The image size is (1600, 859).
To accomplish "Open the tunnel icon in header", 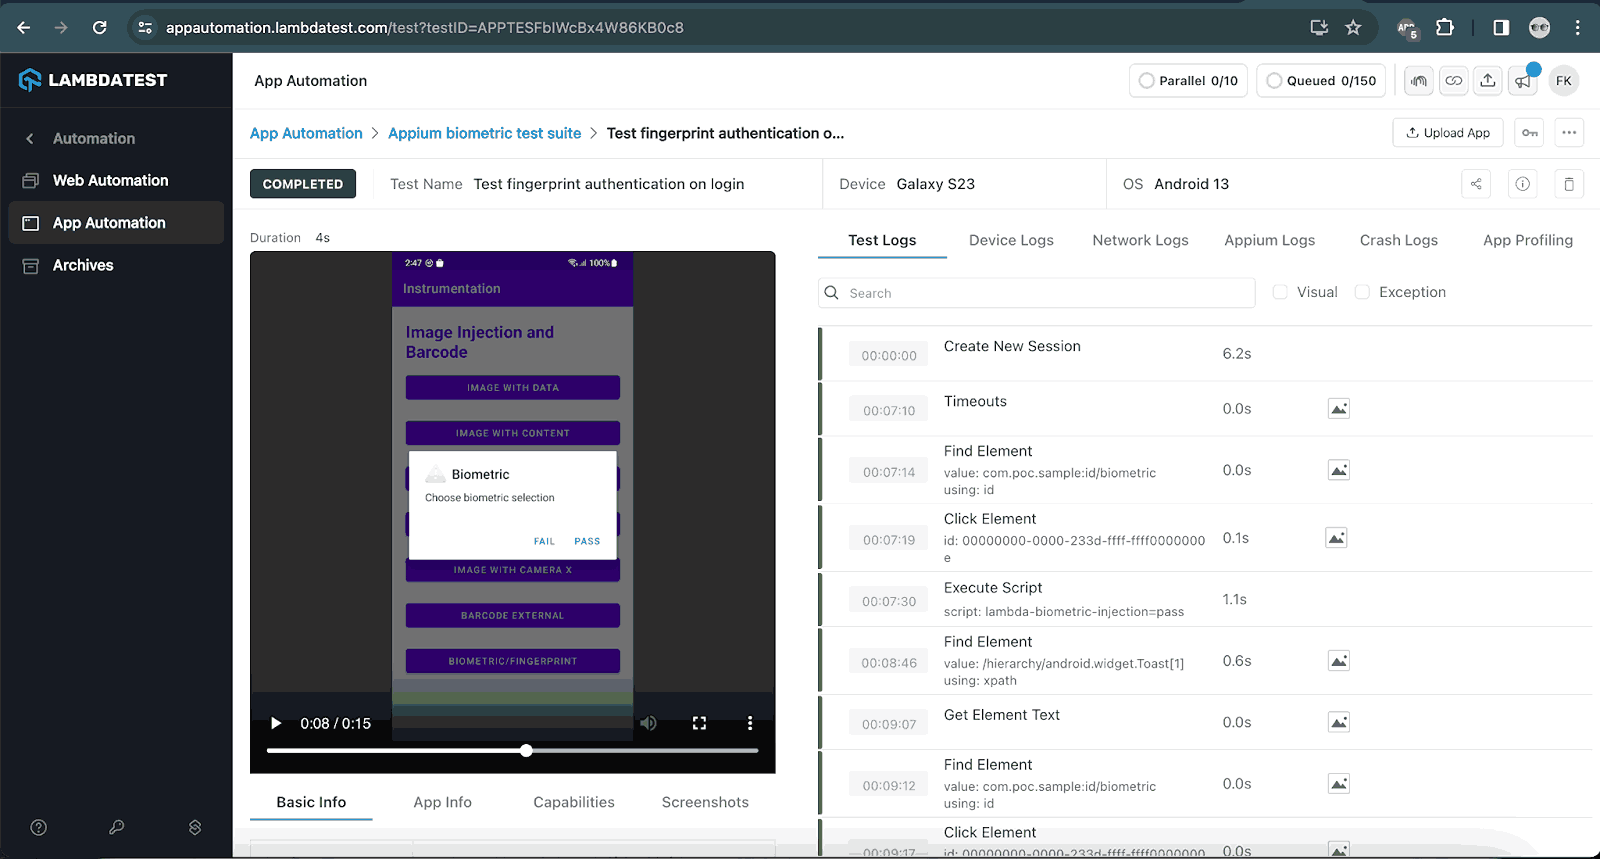I will coord(1419,81).
